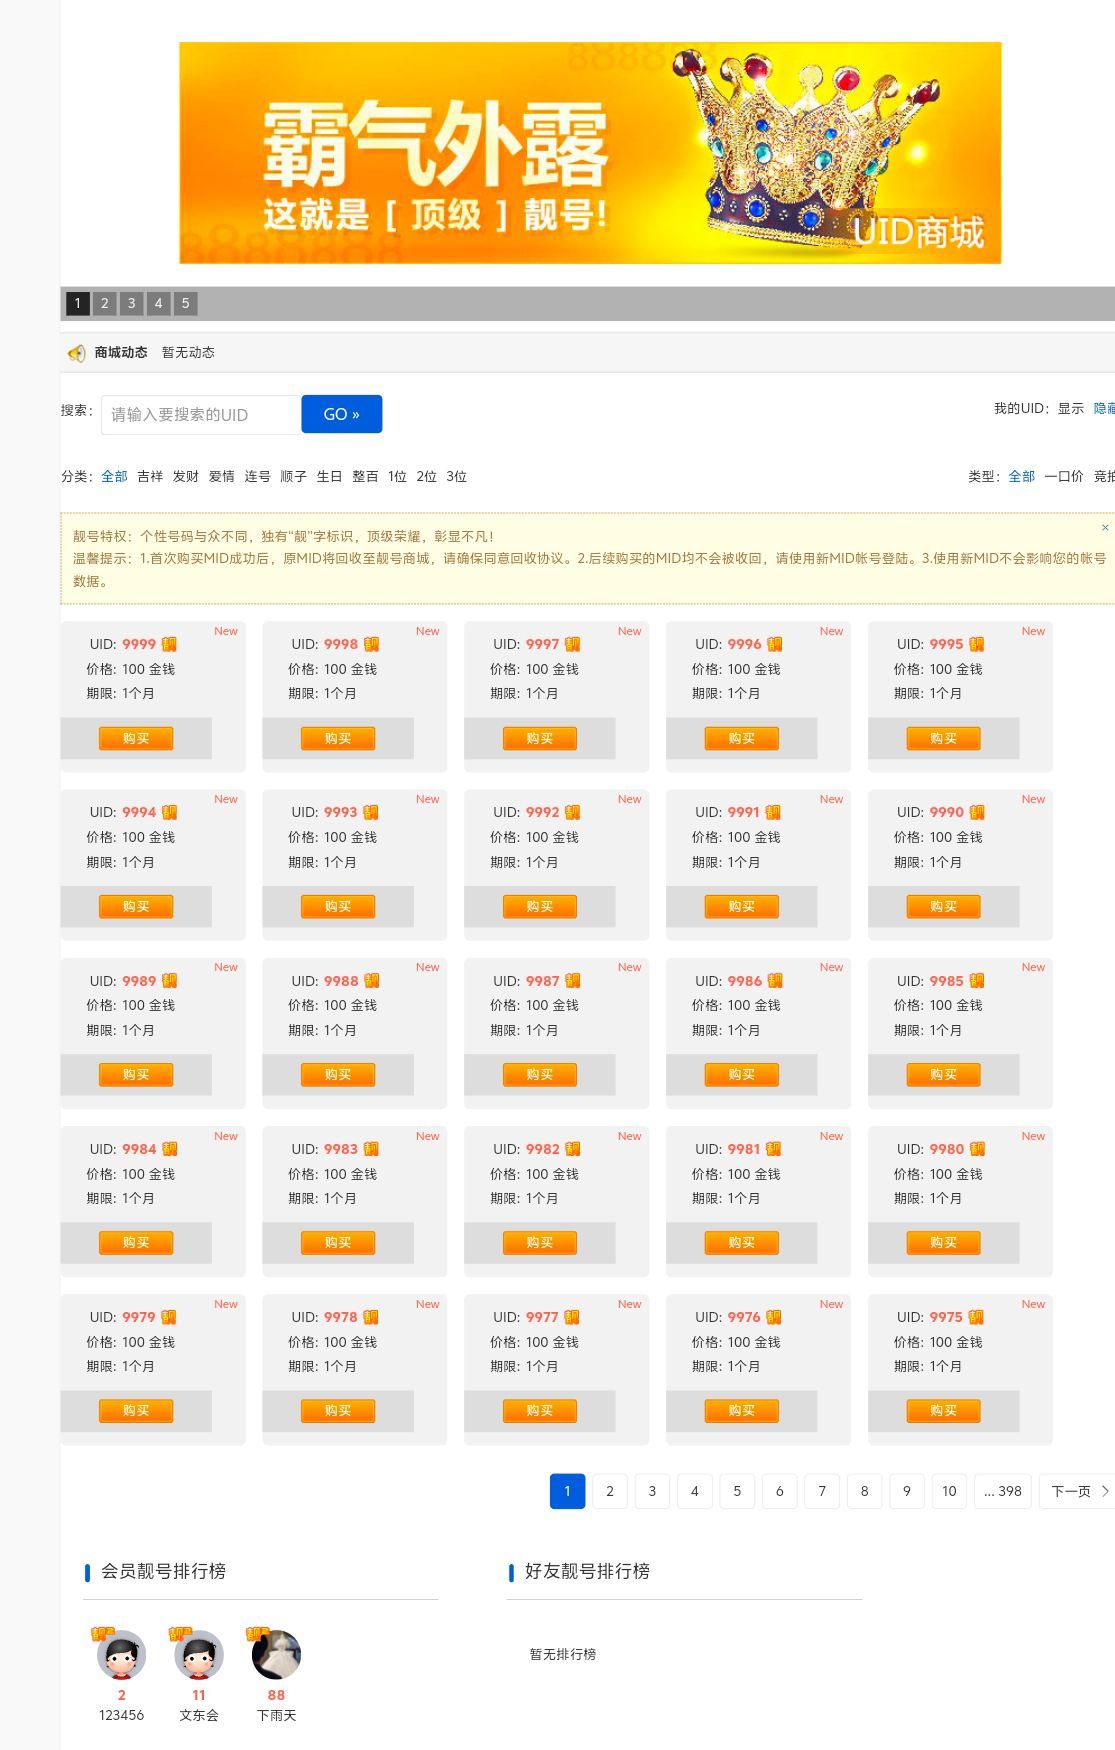Viewport: 1115px width, 1750px height.
Task: Click 显示 next to 我的UID
Action: [x=1071, y=409]
